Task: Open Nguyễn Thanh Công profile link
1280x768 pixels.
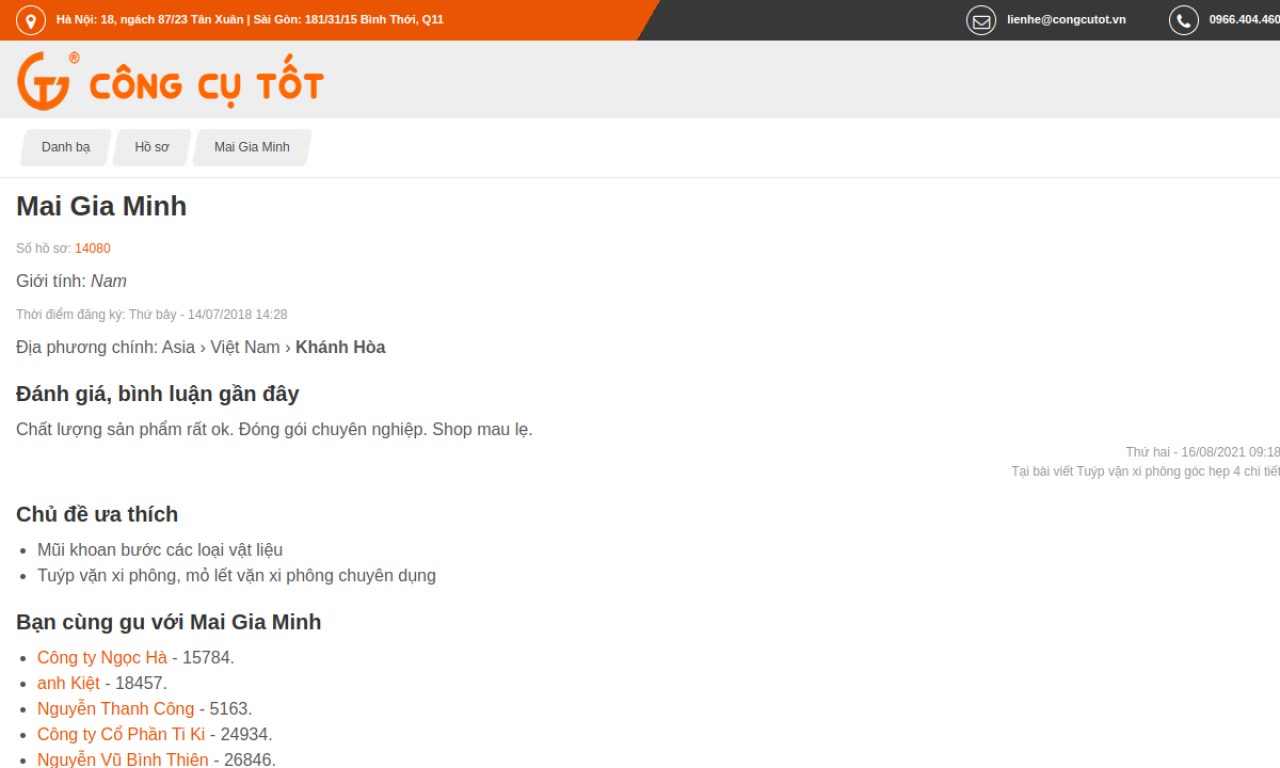Action: [115, 709]
